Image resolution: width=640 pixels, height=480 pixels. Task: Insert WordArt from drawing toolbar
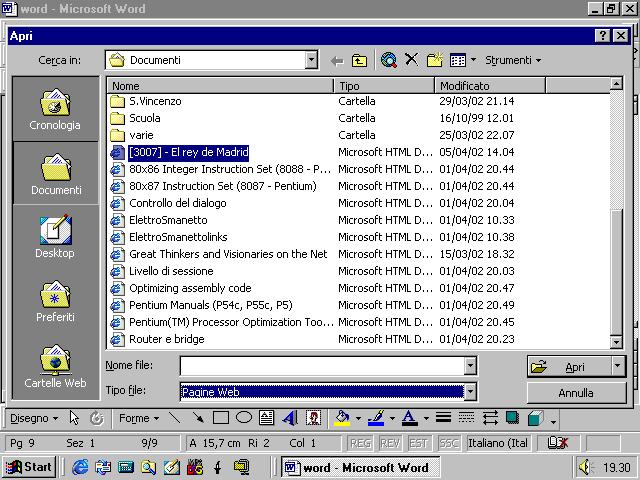290,418
